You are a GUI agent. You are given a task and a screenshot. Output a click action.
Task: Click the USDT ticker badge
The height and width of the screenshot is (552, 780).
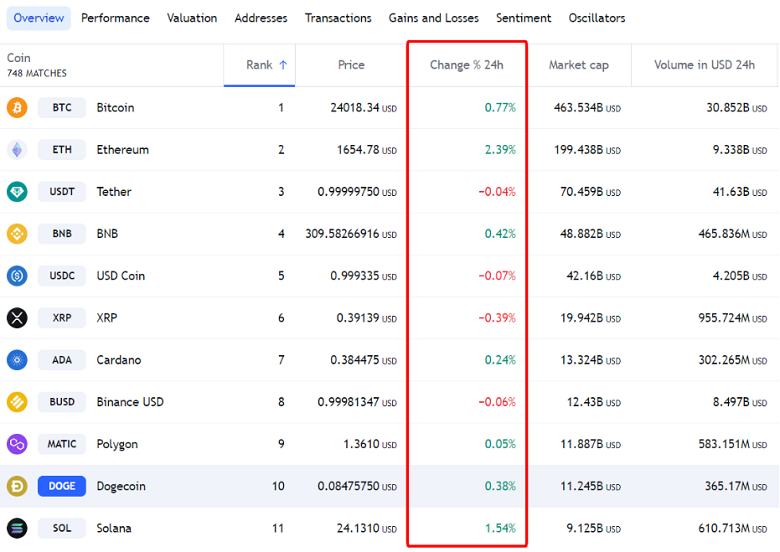pos(62,191)
